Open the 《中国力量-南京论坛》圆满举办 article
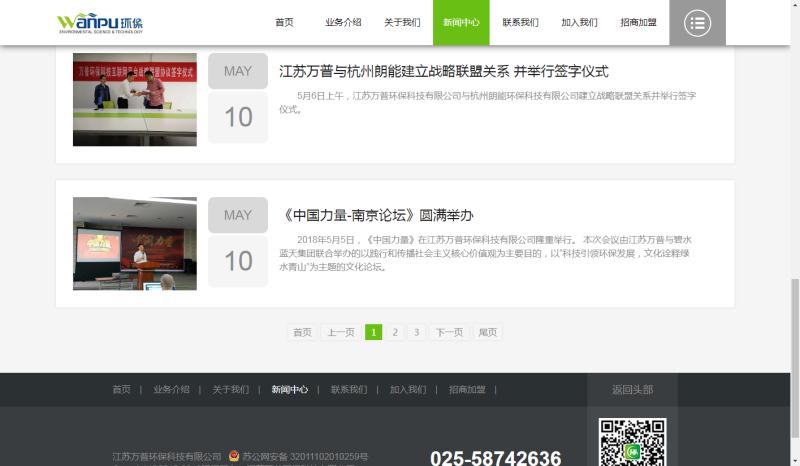The height and width of the screenshot is (466, 800). point(376,215)
